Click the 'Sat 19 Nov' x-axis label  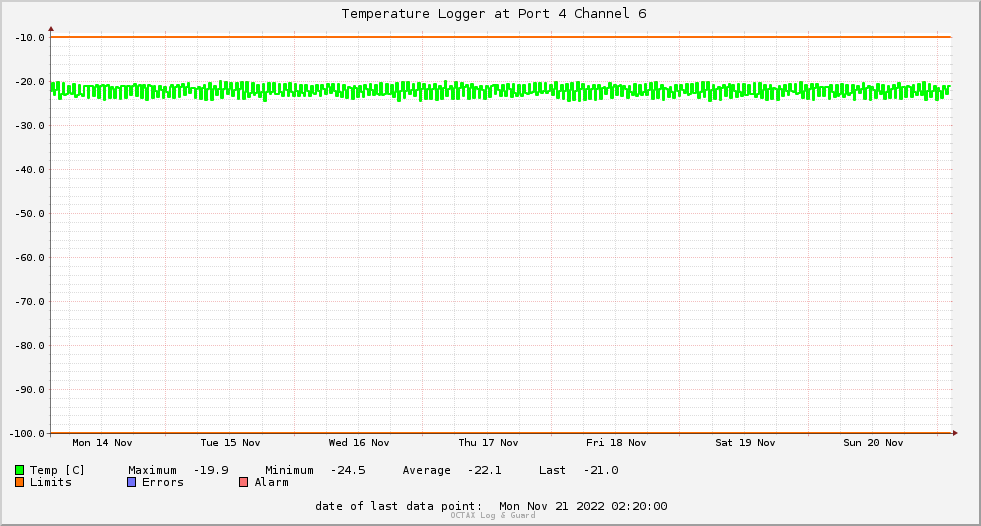745,443
